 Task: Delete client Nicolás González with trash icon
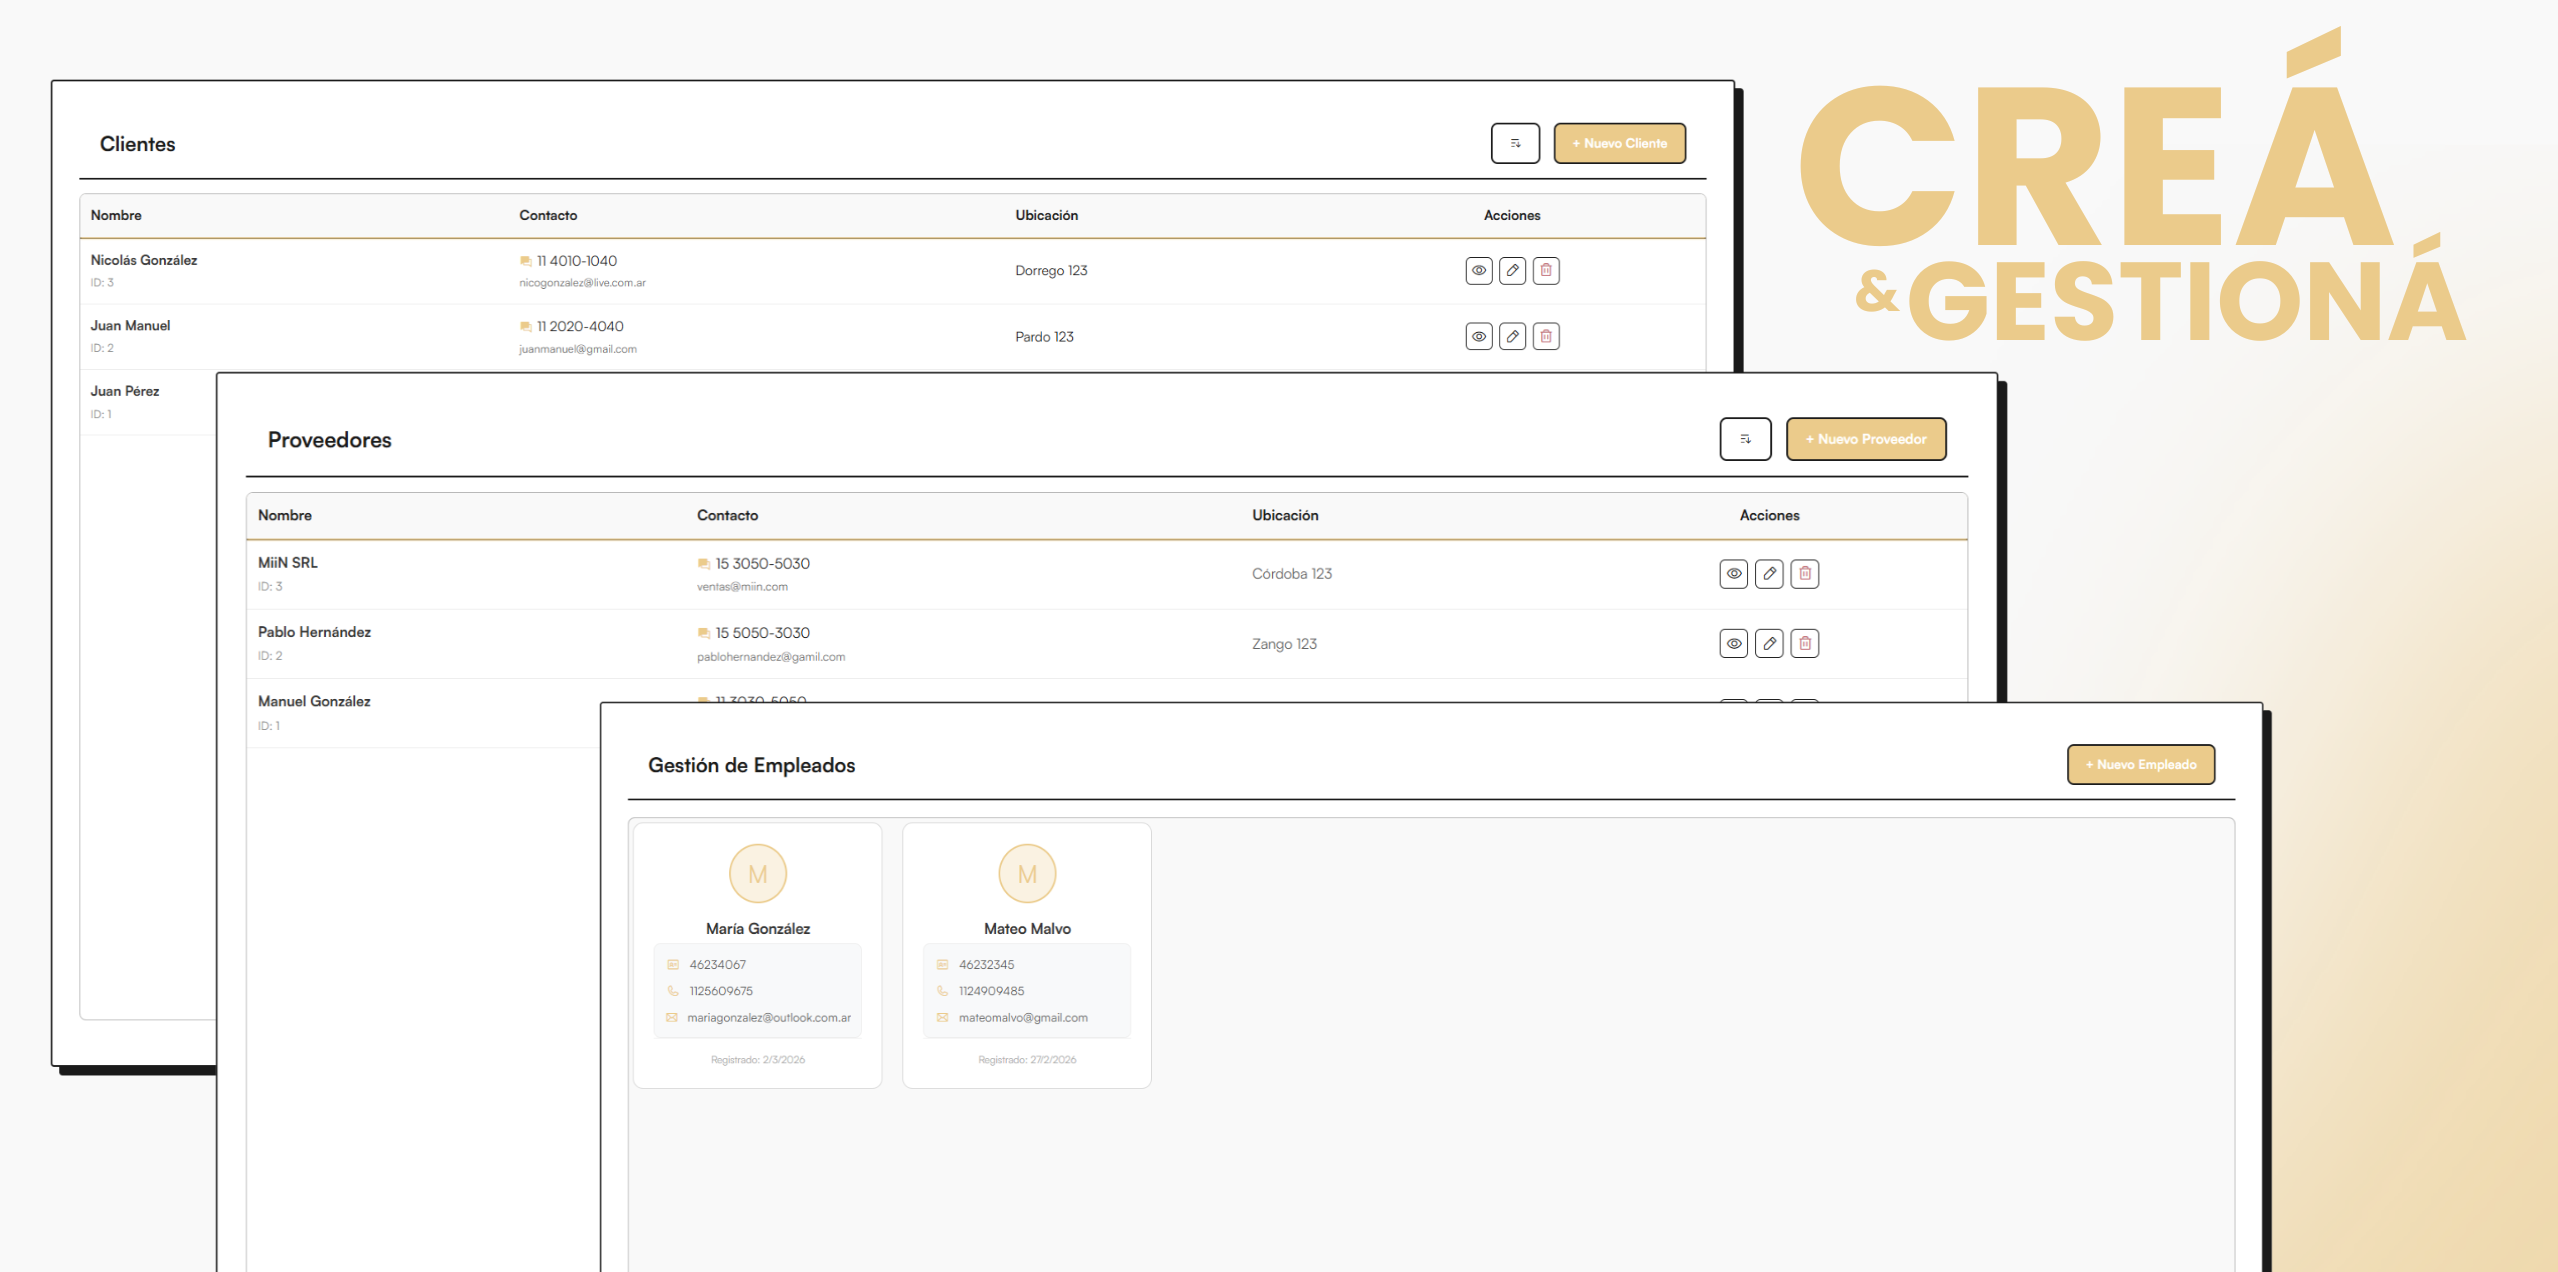pos(1546,270)
